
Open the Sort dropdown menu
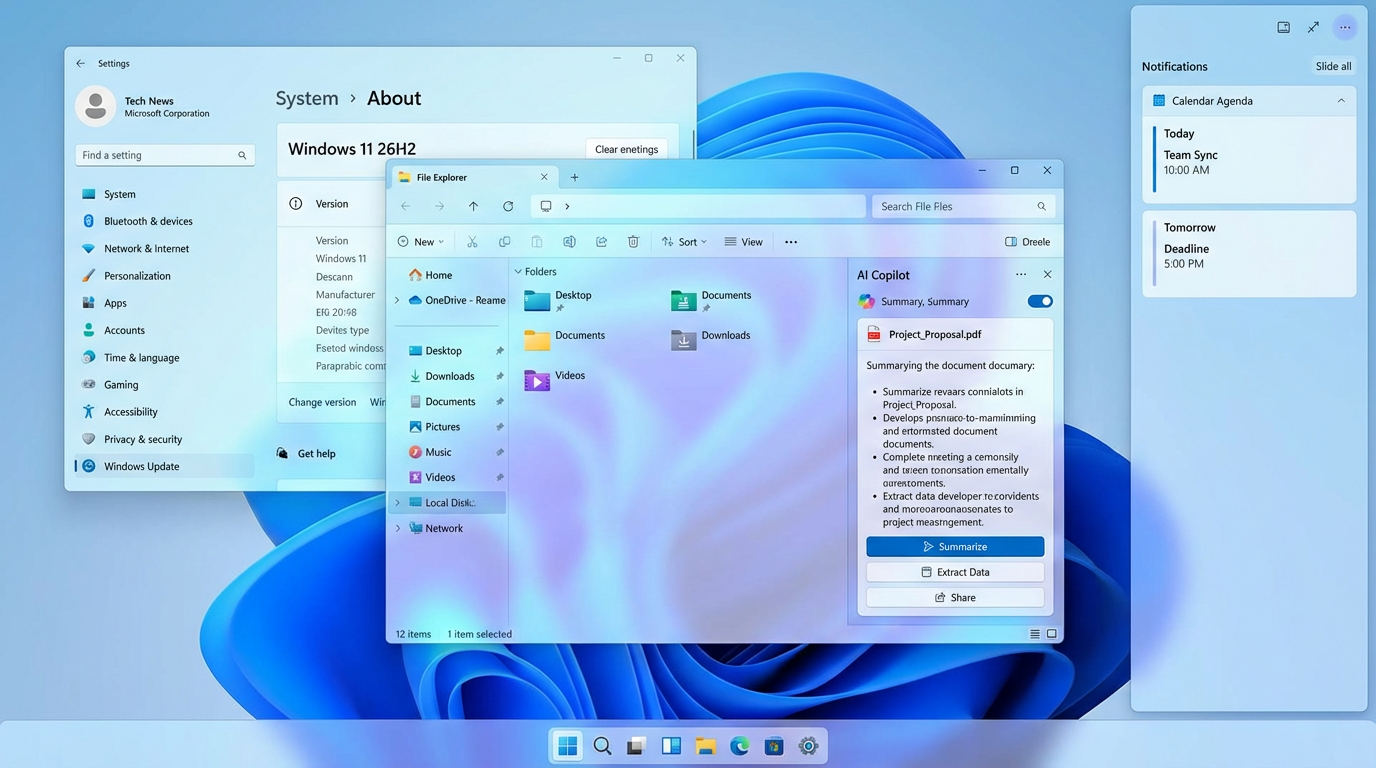[685, 242]
